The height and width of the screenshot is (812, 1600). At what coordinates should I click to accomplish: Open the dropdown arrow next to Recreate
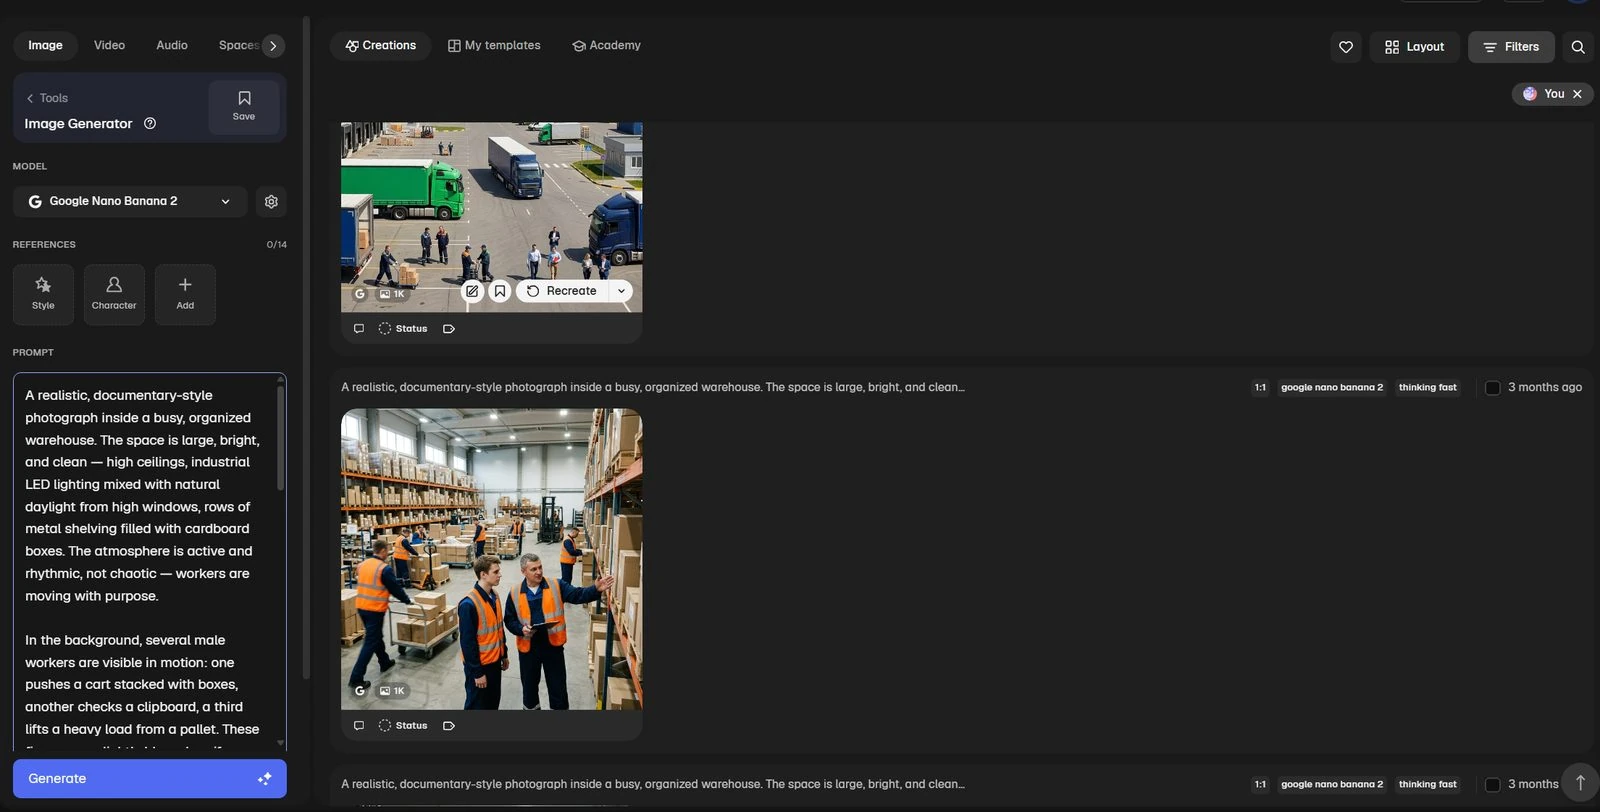point(621,291)
